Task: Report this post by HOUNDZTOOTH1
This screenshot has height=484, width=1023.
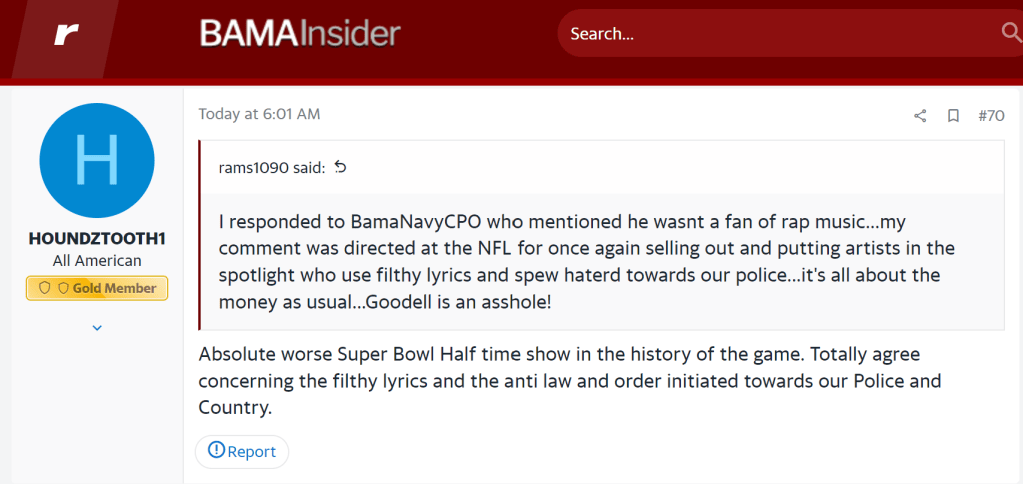Action: click(242, 451)
